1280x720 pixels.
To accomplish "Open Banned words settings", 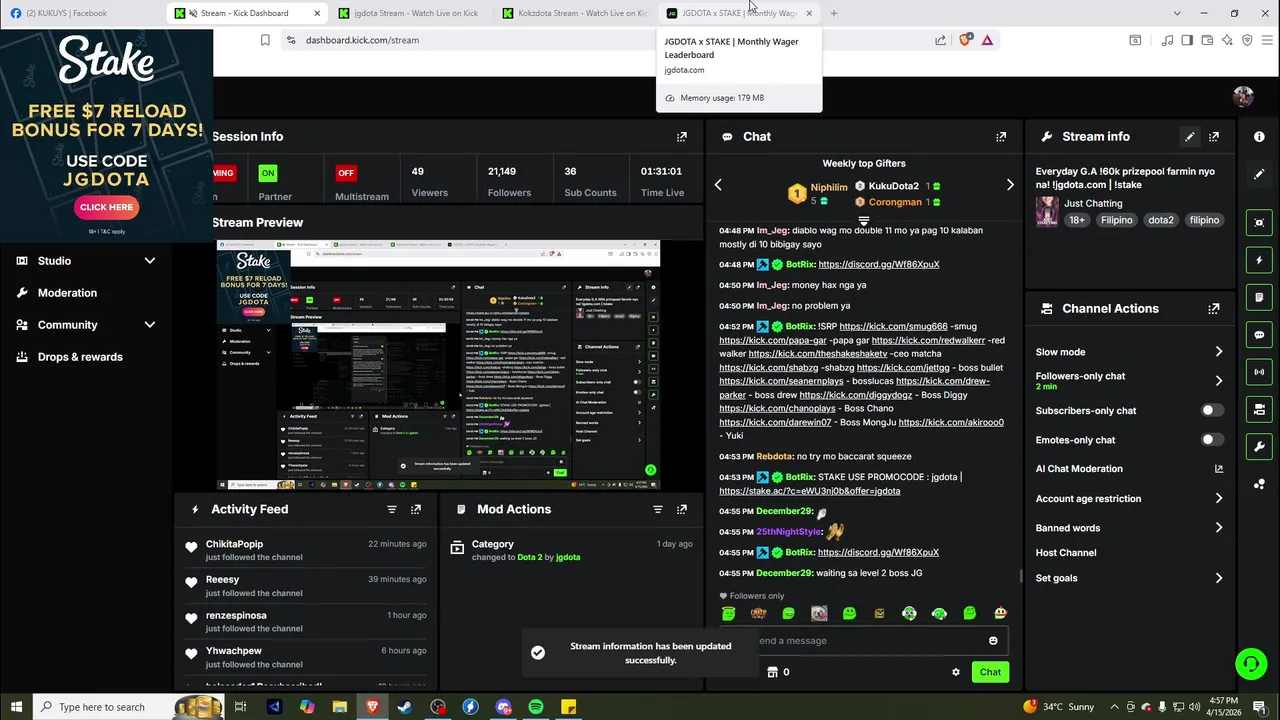I will click(1130, 528).
